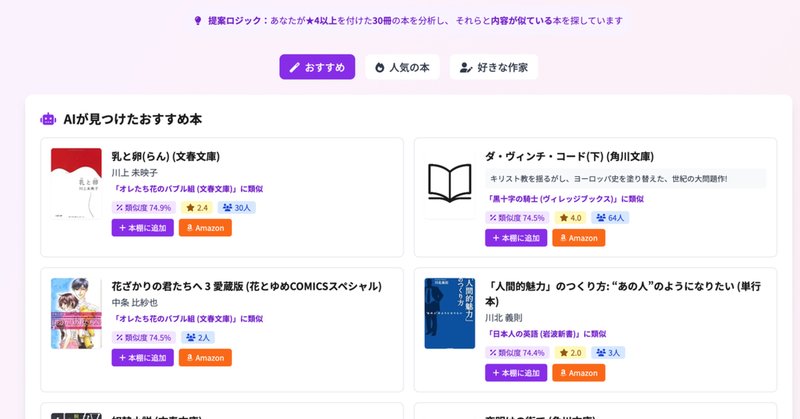Click 「オレたち花のバブル組」に類似 under 乳と卵

pos(188,189)
